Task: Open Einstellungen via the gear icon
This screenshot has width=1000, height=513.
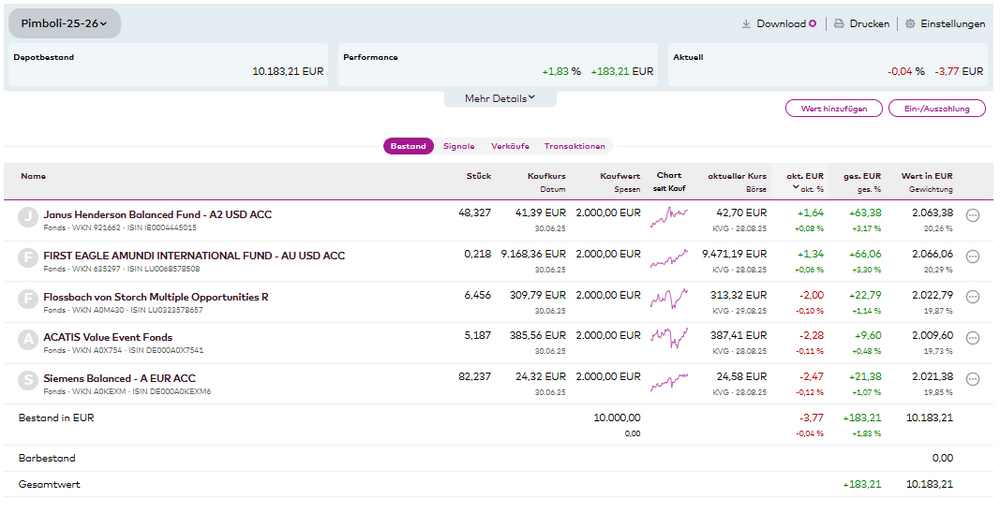Action: [910, 24]
